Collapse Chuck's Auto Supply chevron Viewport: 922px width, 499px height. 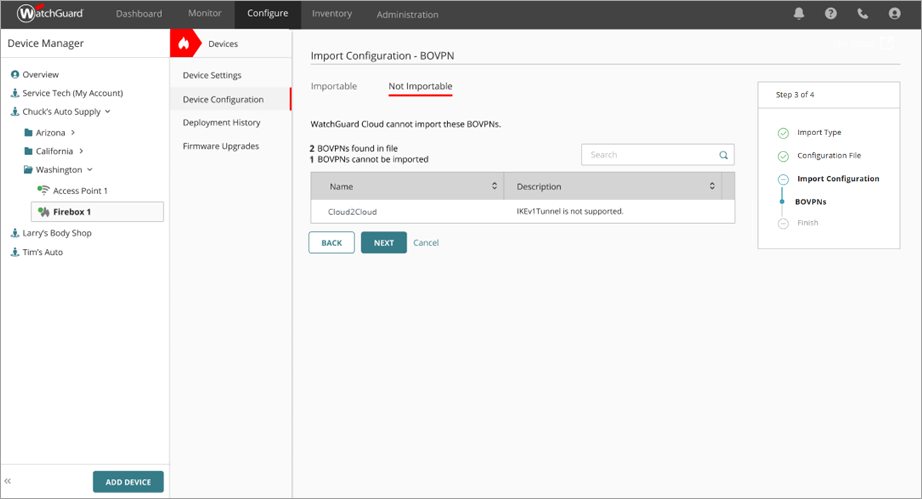click(108, 112)
